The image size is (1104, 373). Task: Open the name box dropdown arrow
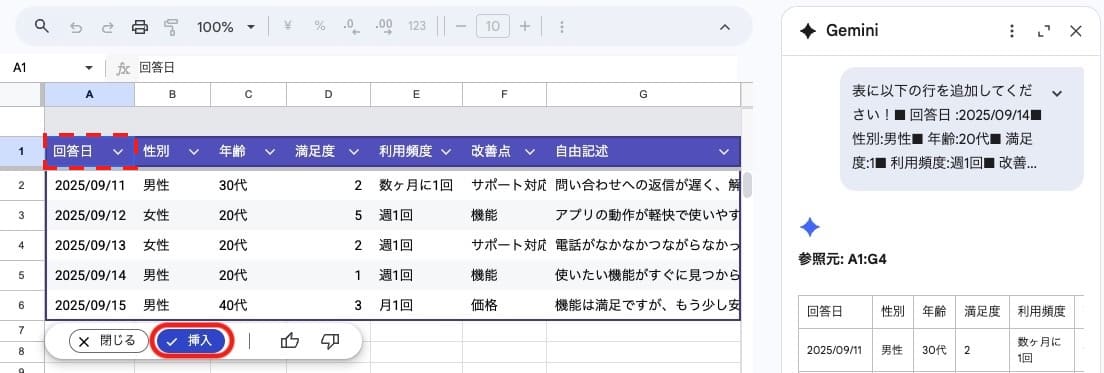pyautogui.click(x=89, y=68)
